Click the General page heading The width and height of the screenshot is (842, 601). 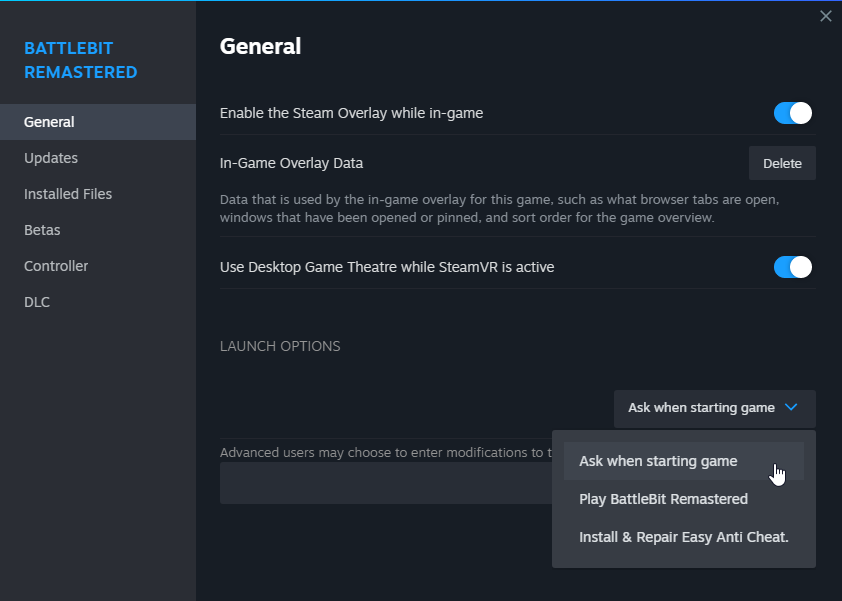(260, 46)
